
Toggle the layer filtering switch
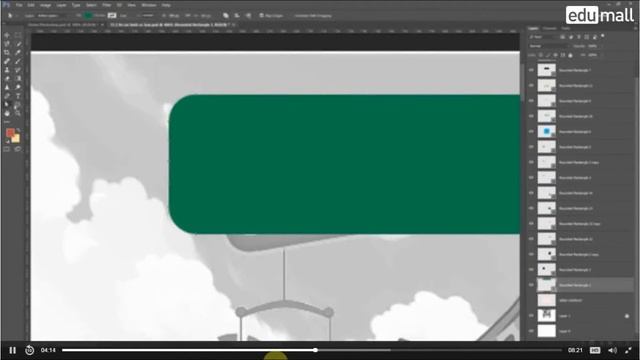tap(602, 36)
